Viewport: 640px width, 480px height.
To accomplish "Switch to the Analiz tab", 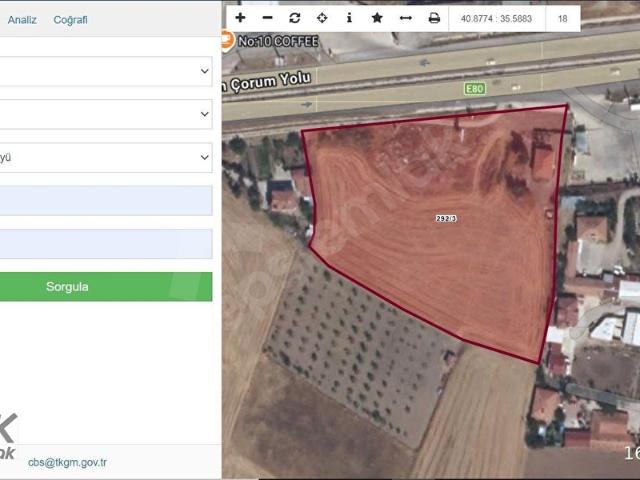I will (x=22, y=20).
